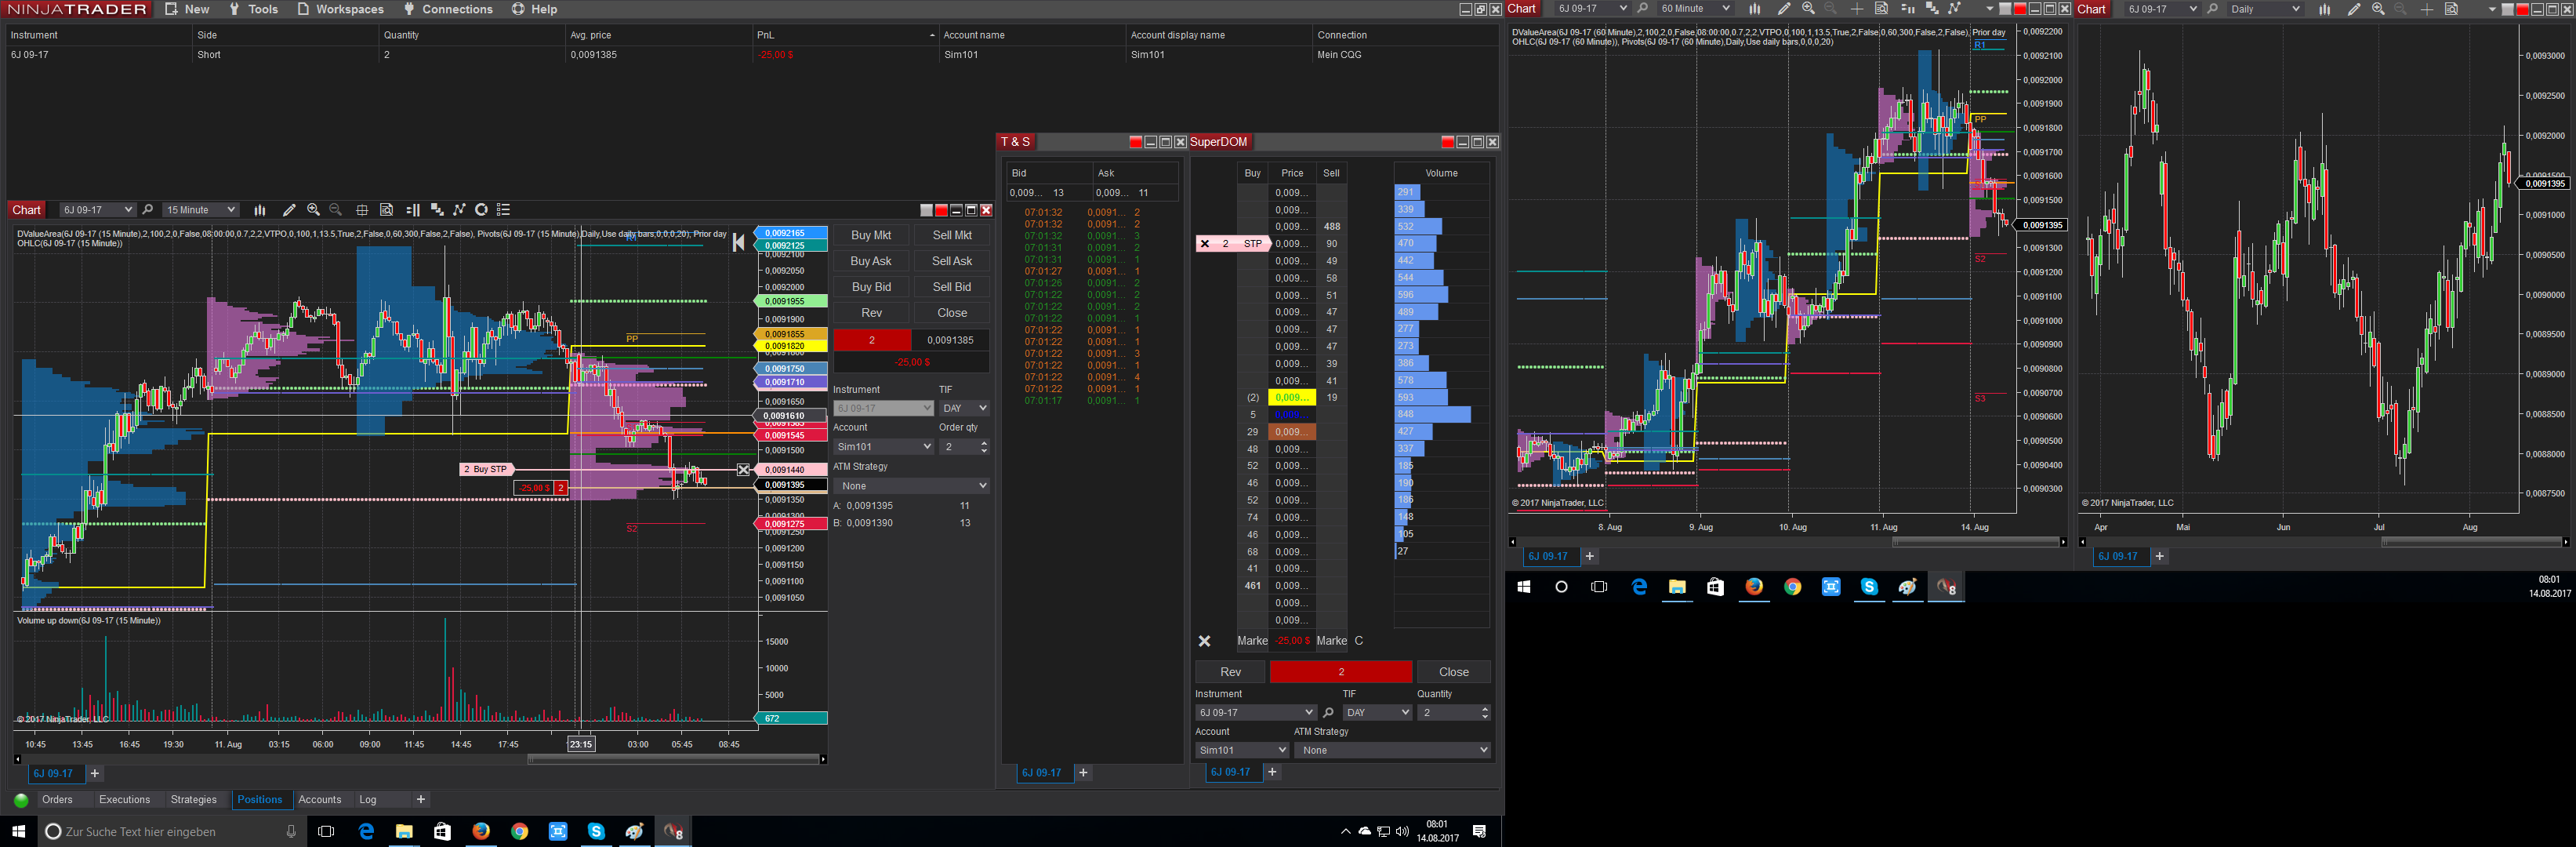Cancel the 2 Buy STP order on chart
Image resolution: width=2576 pixels, height=847 pixels.
[743, 469]
